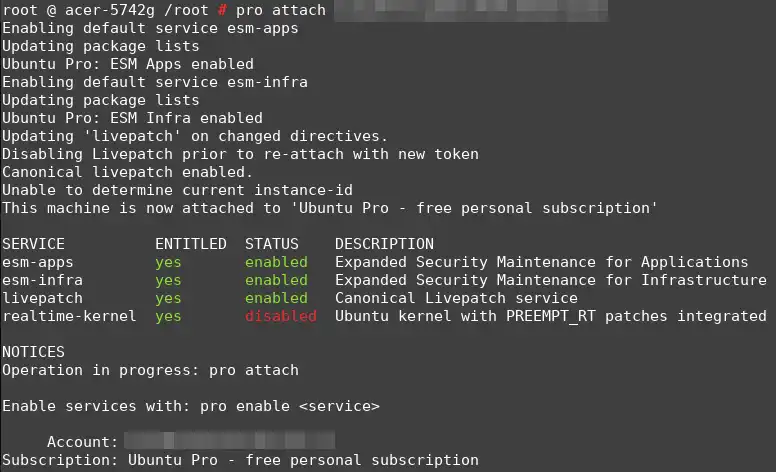Click the ENTITLED column header
The width and height of the screenshot is (776, 472).
(191, 244)
